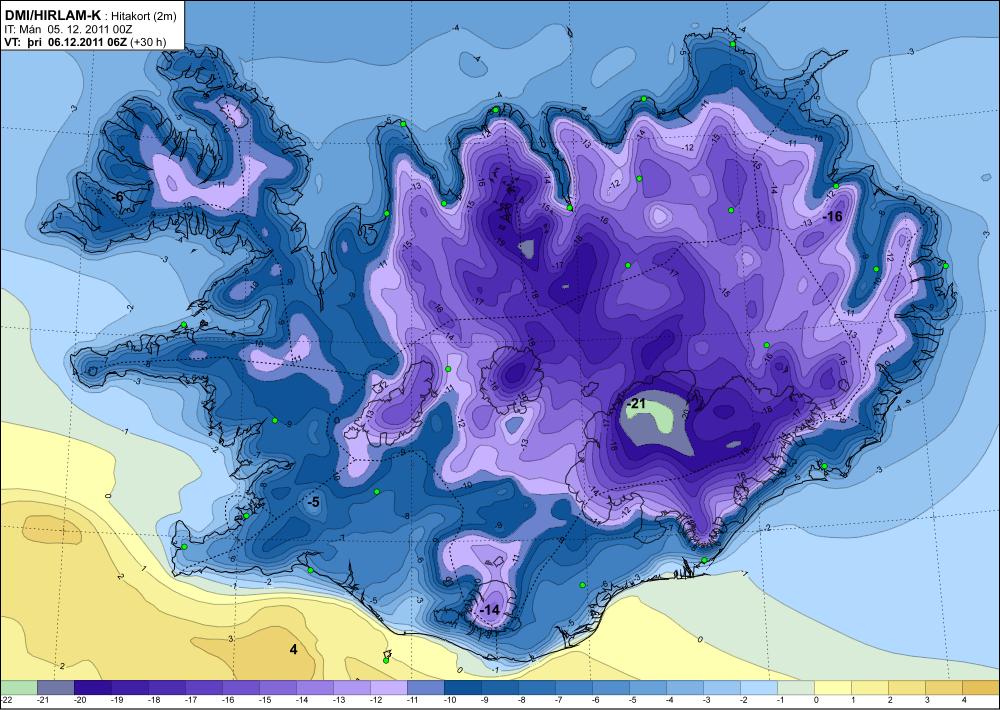Click the bold -16 label in the northeast
The height and width of the screenshot is (710, 1000).
pyautogui.click(x=832, y=217)
